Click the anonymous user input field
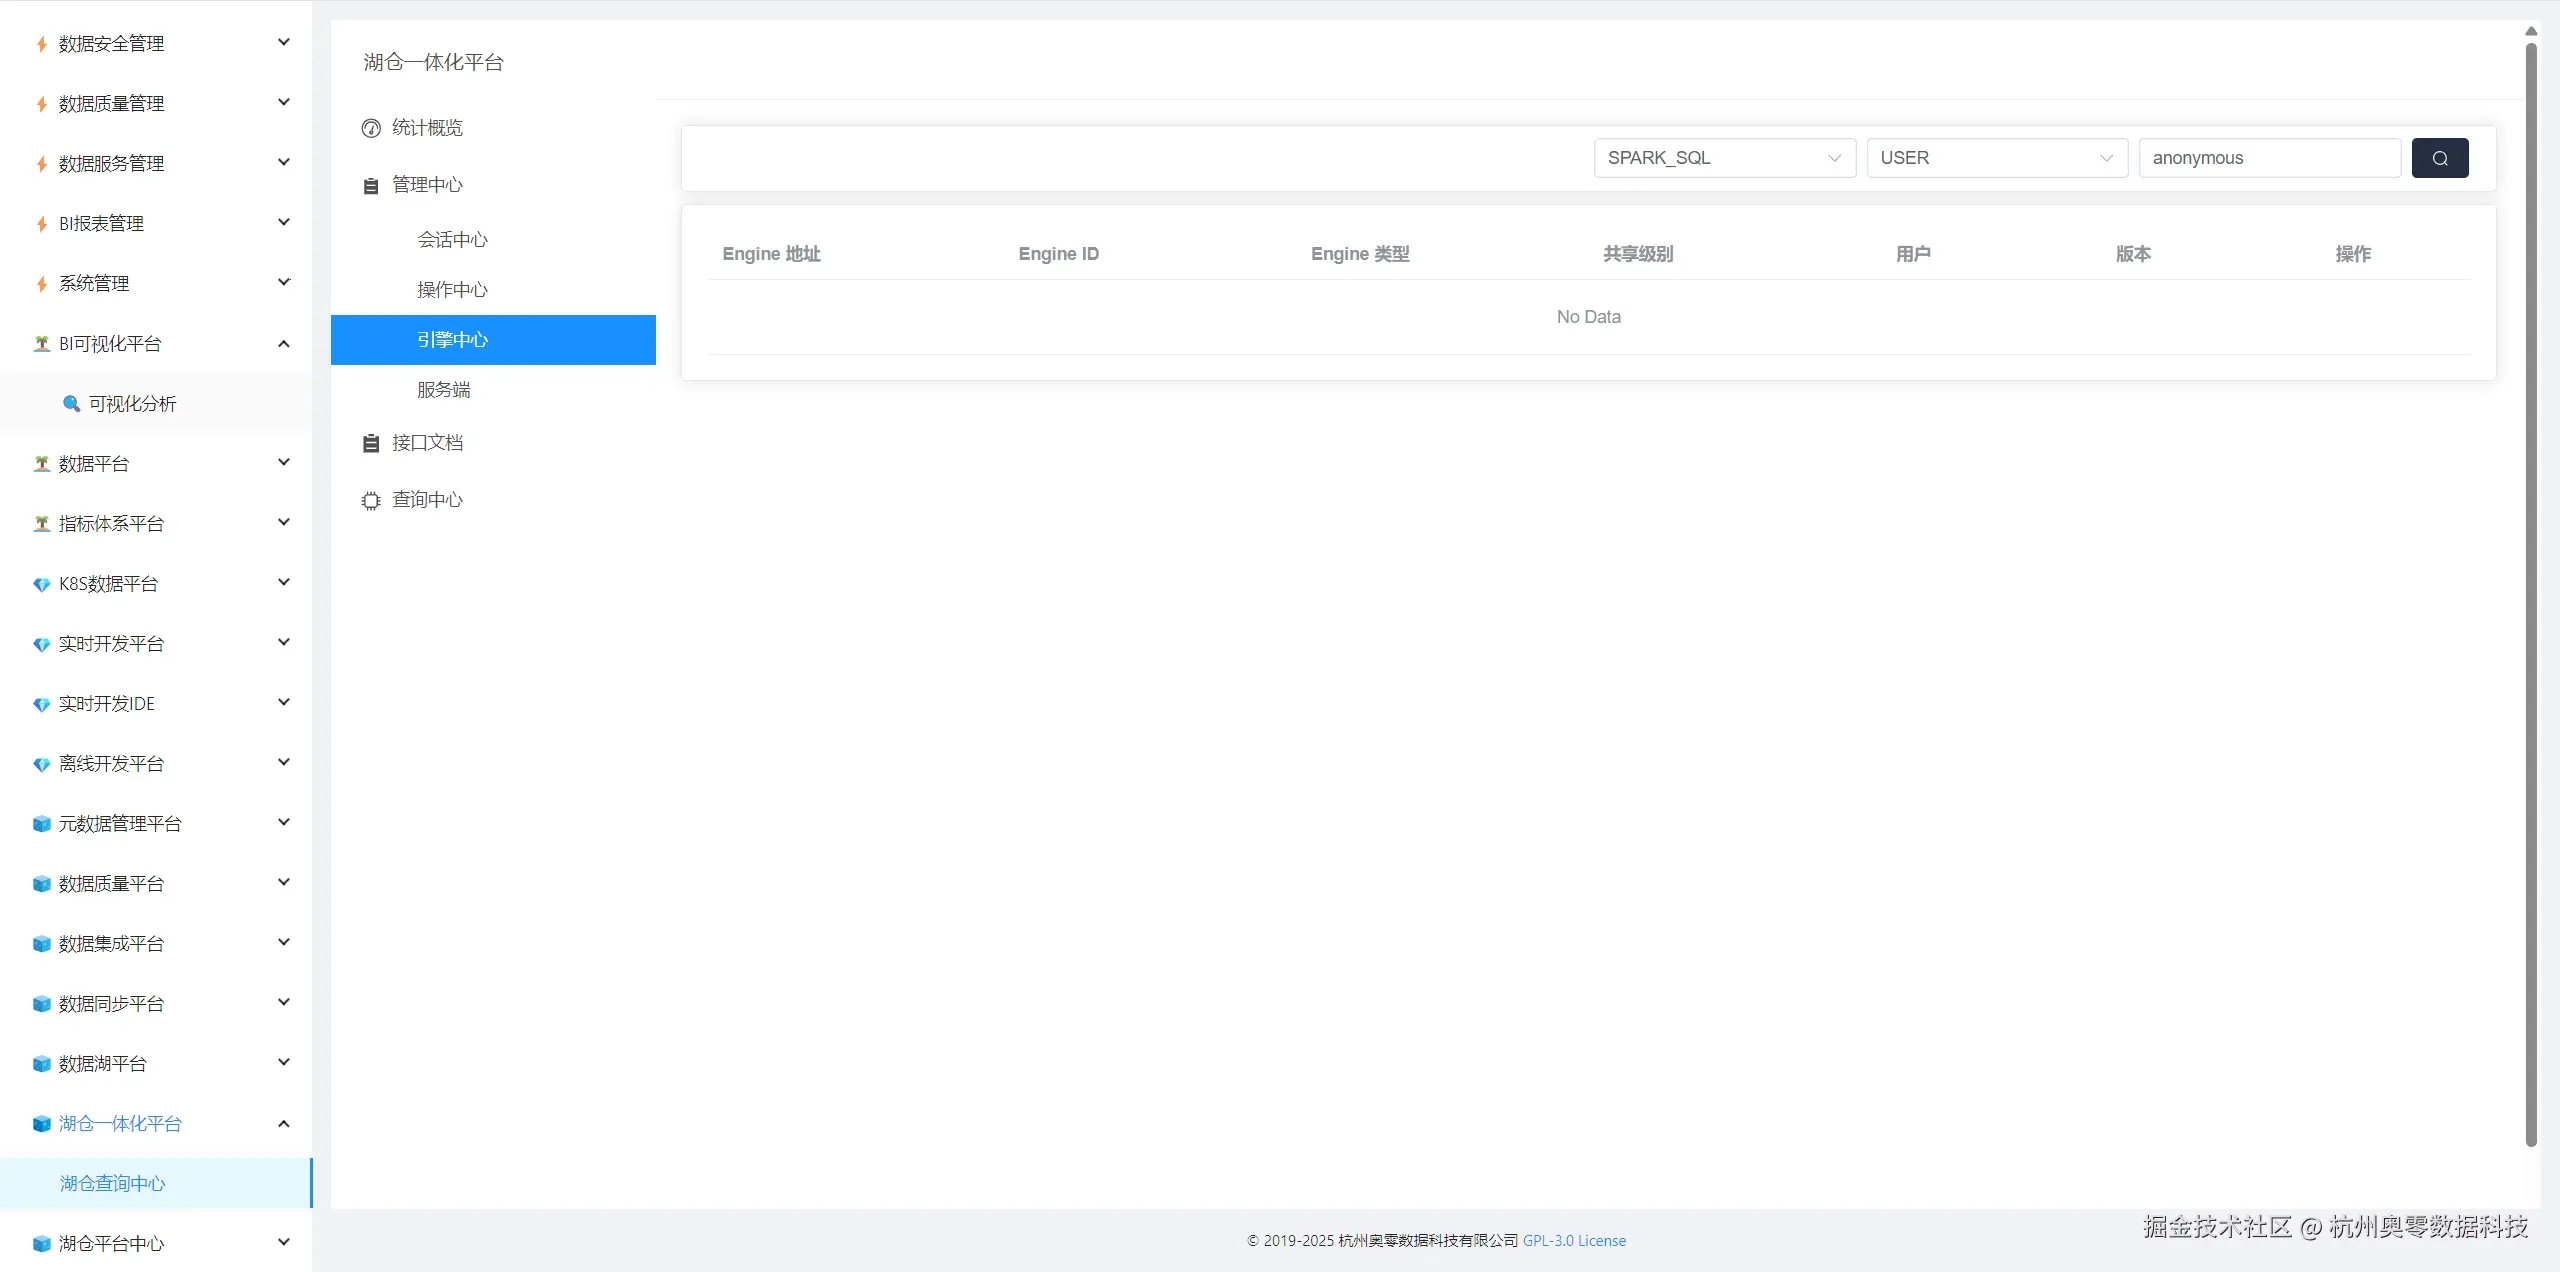Viewport: 2560px width, 1272px height. [2269, 158]
